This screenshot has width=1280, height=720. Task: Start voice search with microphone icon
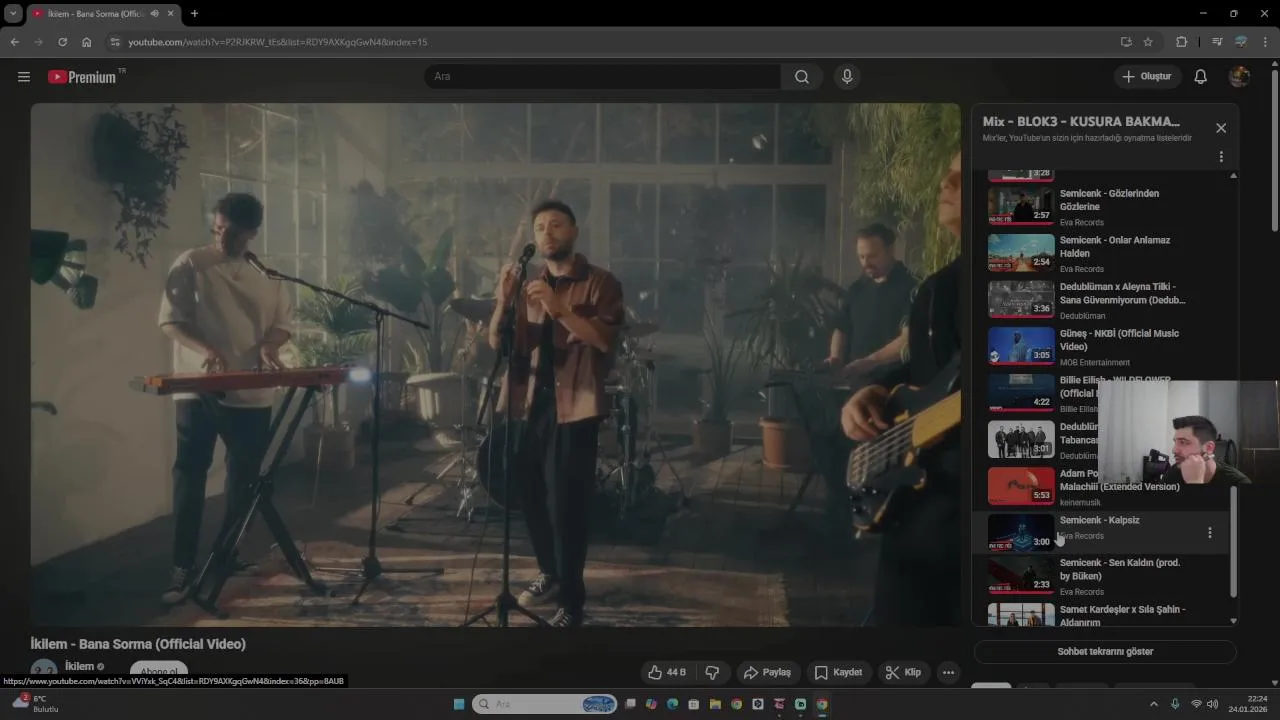(x=847, y=77)
